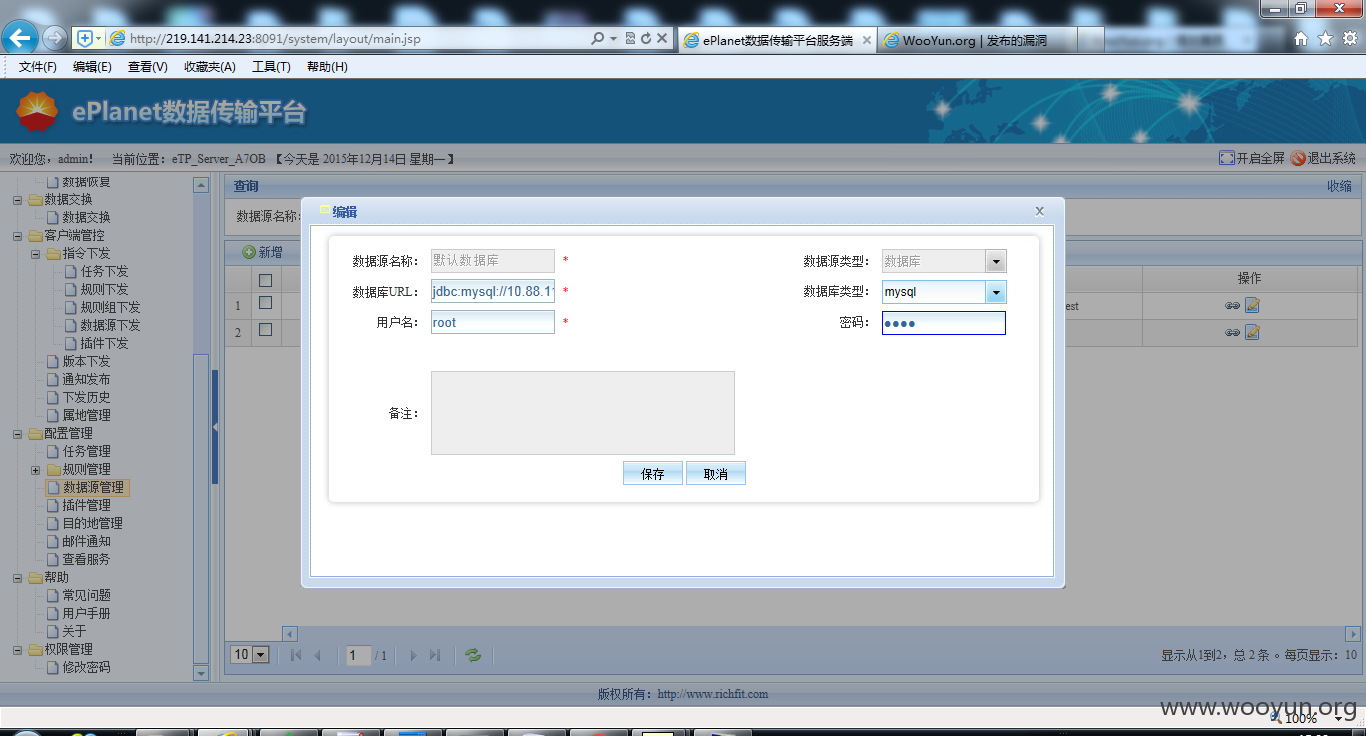Viewport: 1366px width, 736px height.
Task: Open browser Favorites star icon
Action: pyautogui.click(x=1325, y=39)
